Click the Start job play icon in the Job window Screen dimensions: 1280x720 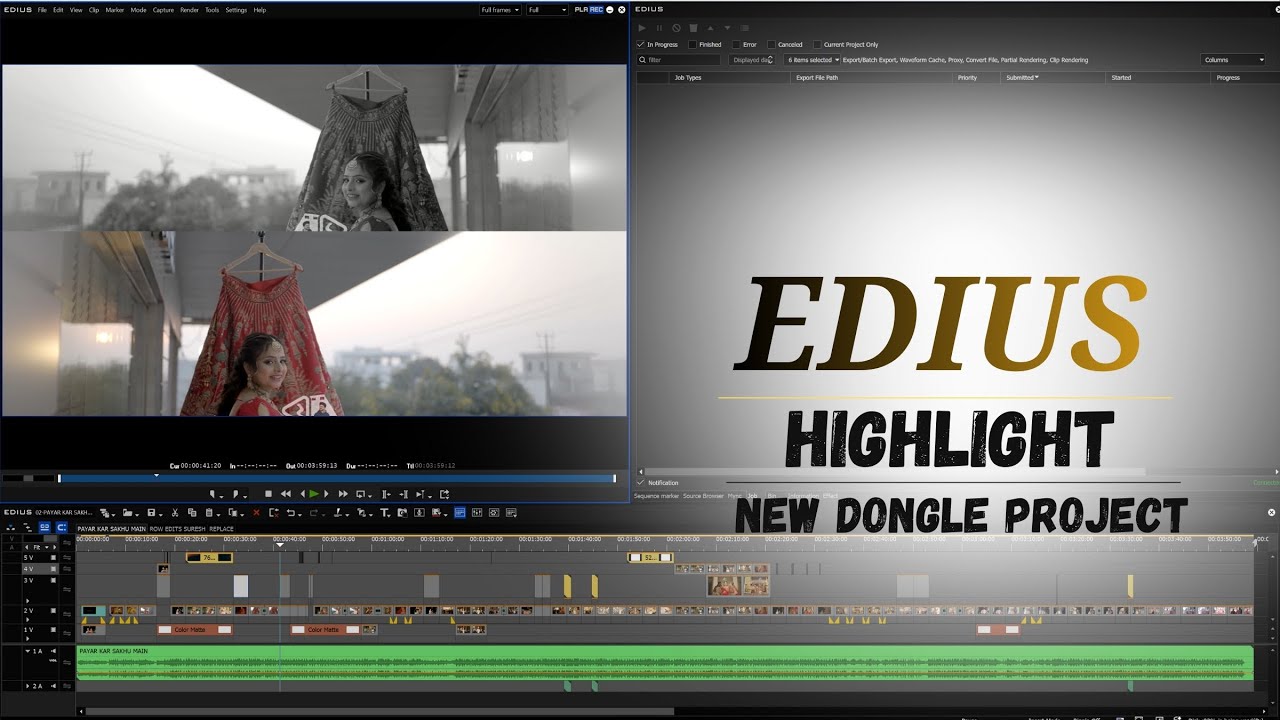[x=642, y=28]
